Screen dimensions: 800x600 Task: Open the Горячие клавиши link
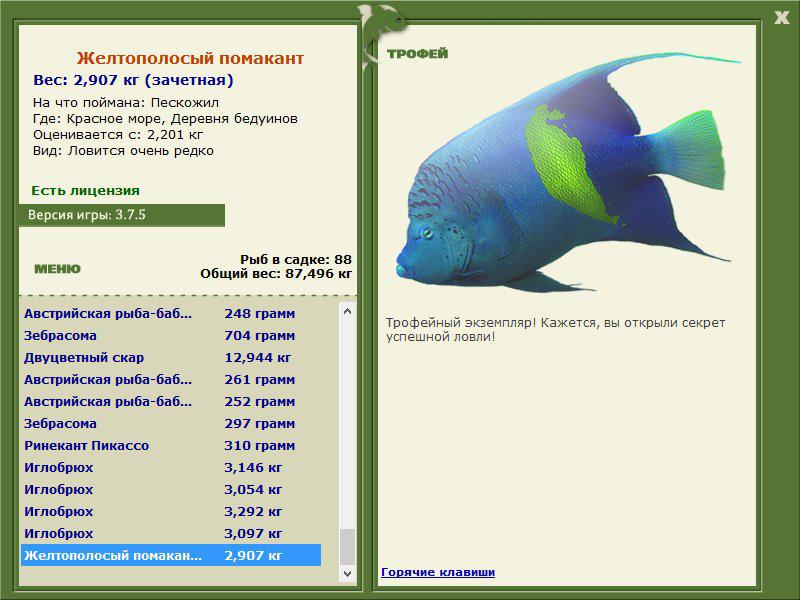click(x=438, y=572)
